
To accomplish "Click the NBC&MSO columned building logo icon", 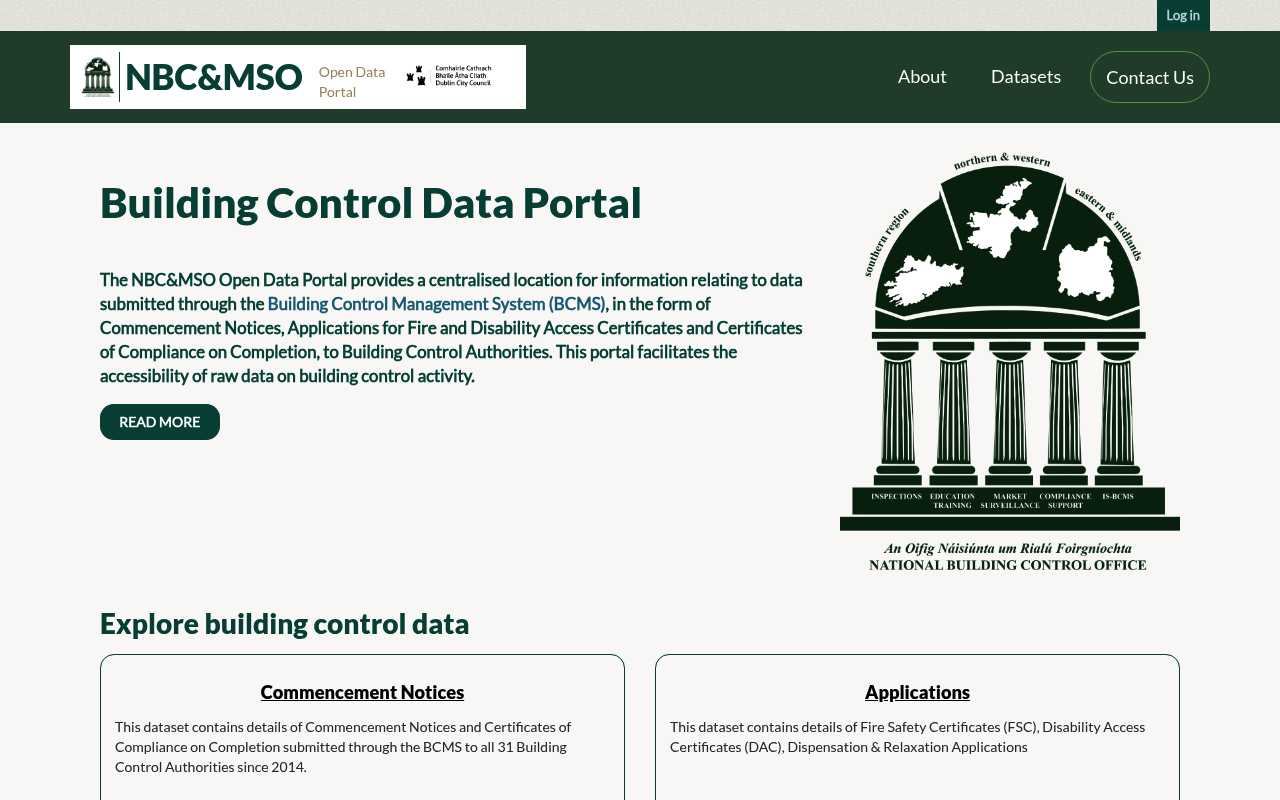I will (98, 77).
